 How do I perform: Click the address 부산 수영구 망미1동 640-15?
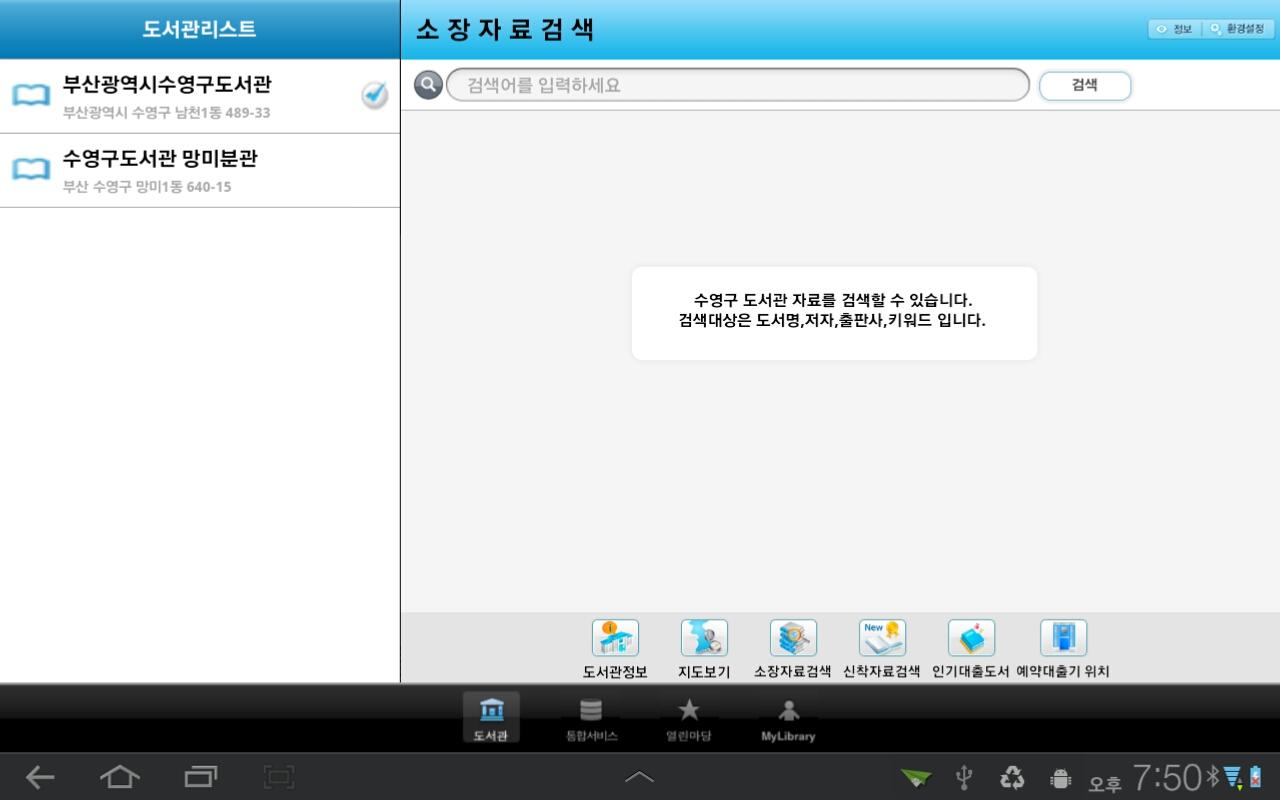click(147, 186)
